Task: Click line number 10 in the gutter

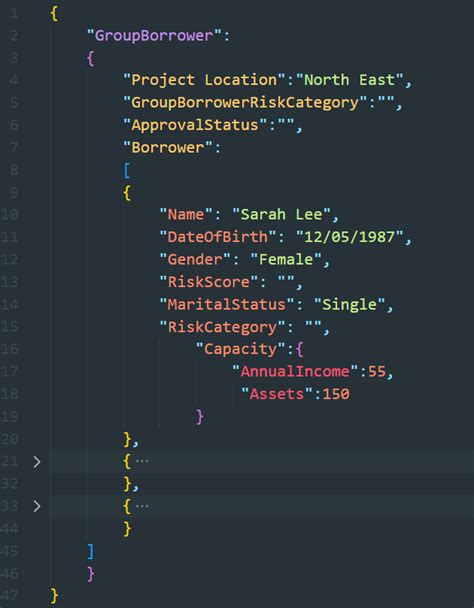Action: pyautogui.click(x=9, y=214)
